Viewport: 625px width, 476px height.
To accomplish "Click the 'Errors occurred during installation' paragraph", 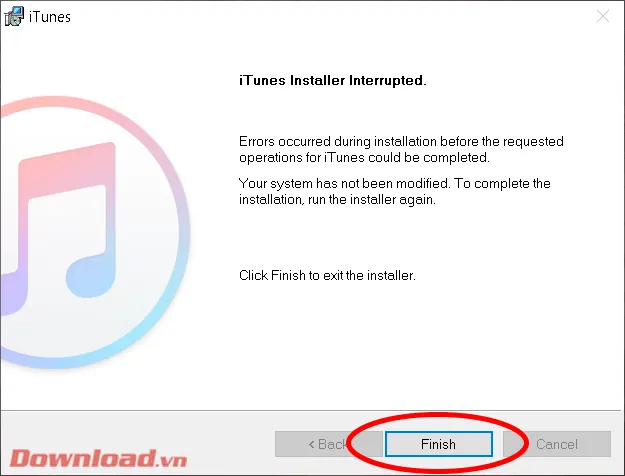I will [401, 149].
